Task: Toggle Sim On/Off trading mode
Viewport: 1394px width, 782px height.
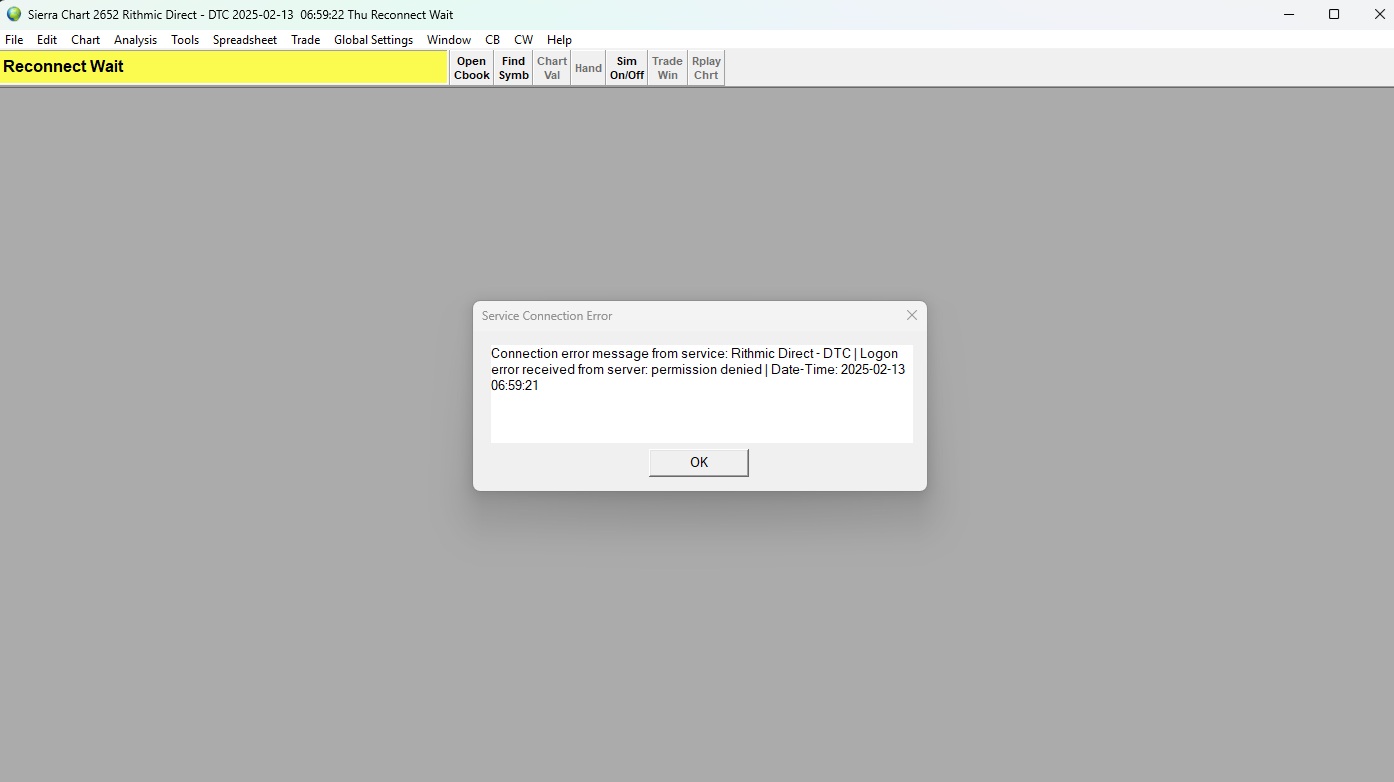Action: coord(627,68)
